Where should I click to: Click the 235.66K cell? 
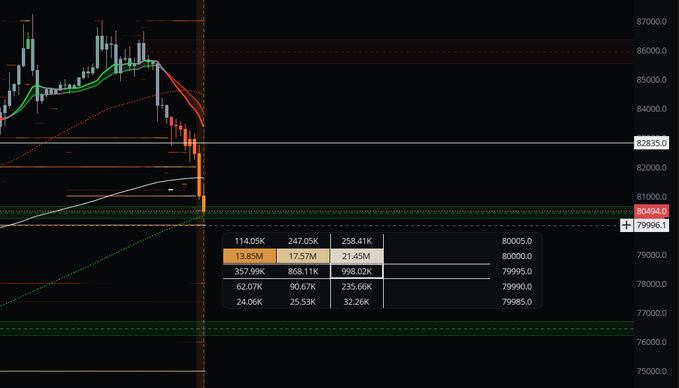356,287
